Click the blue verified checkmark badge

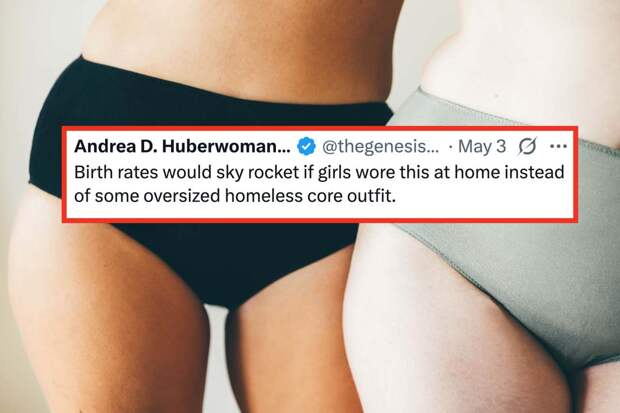click(x=306, y=146)
